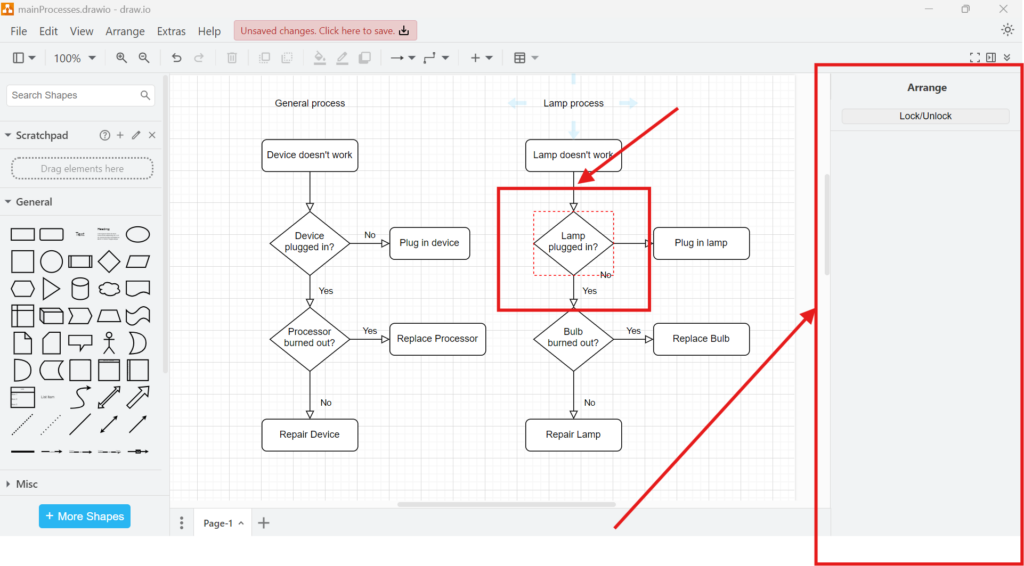Edit the Scratchpad with pencil icon
Image resolution: width=1024 pixels, height=566 pixels.
[x=136, y=135]
